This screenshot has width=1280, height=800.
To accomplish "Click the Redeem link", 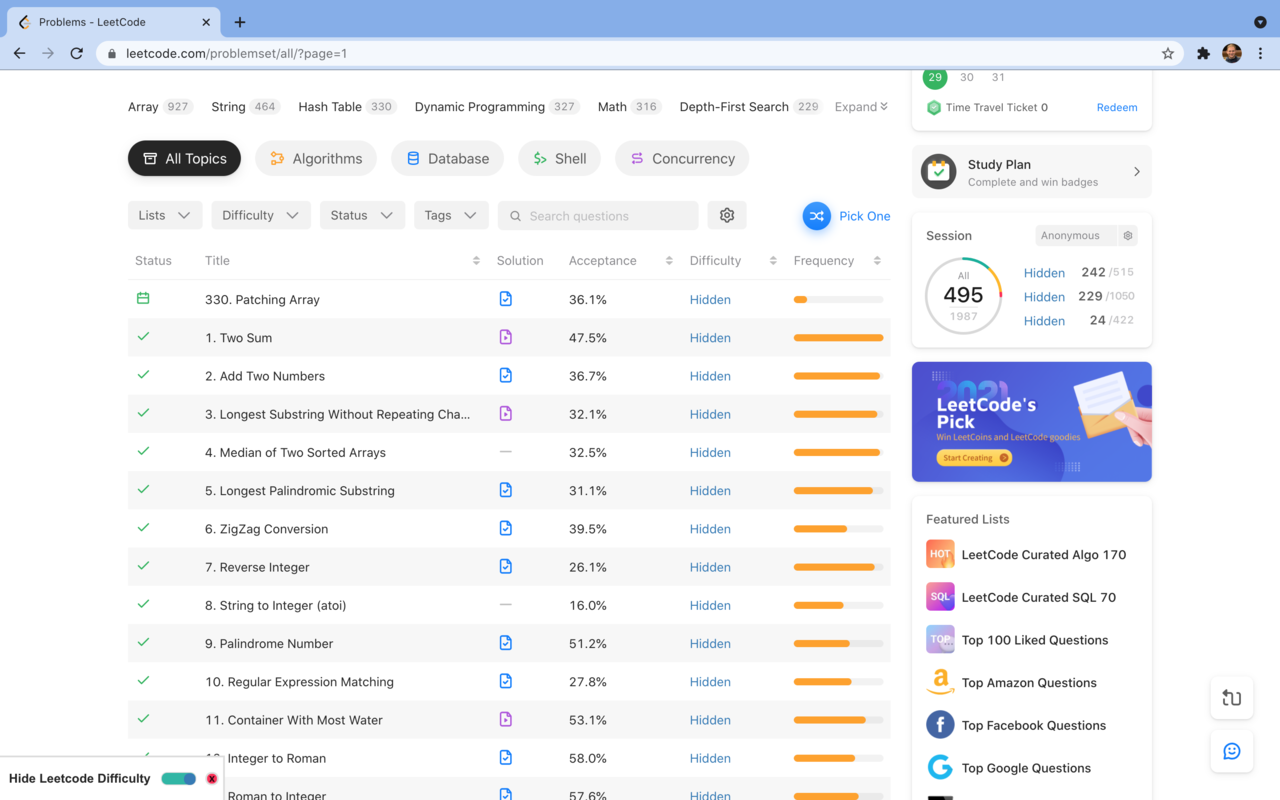I will (1117, 107).
